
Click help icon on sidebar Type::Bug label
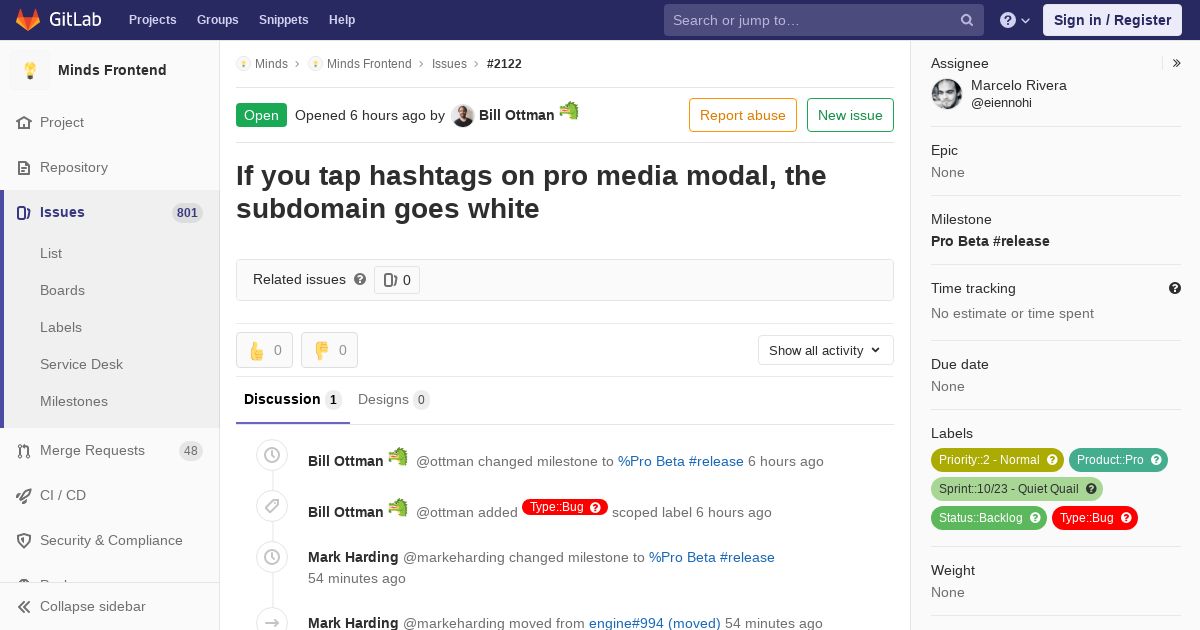coord(1126,518)
